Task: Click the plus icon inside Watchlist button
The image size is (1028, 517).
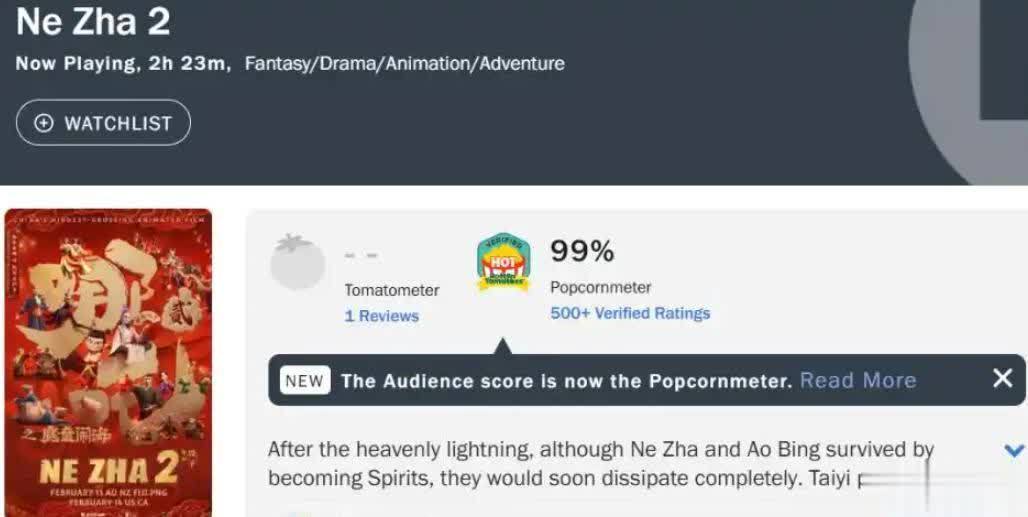Action: (43, 123)
